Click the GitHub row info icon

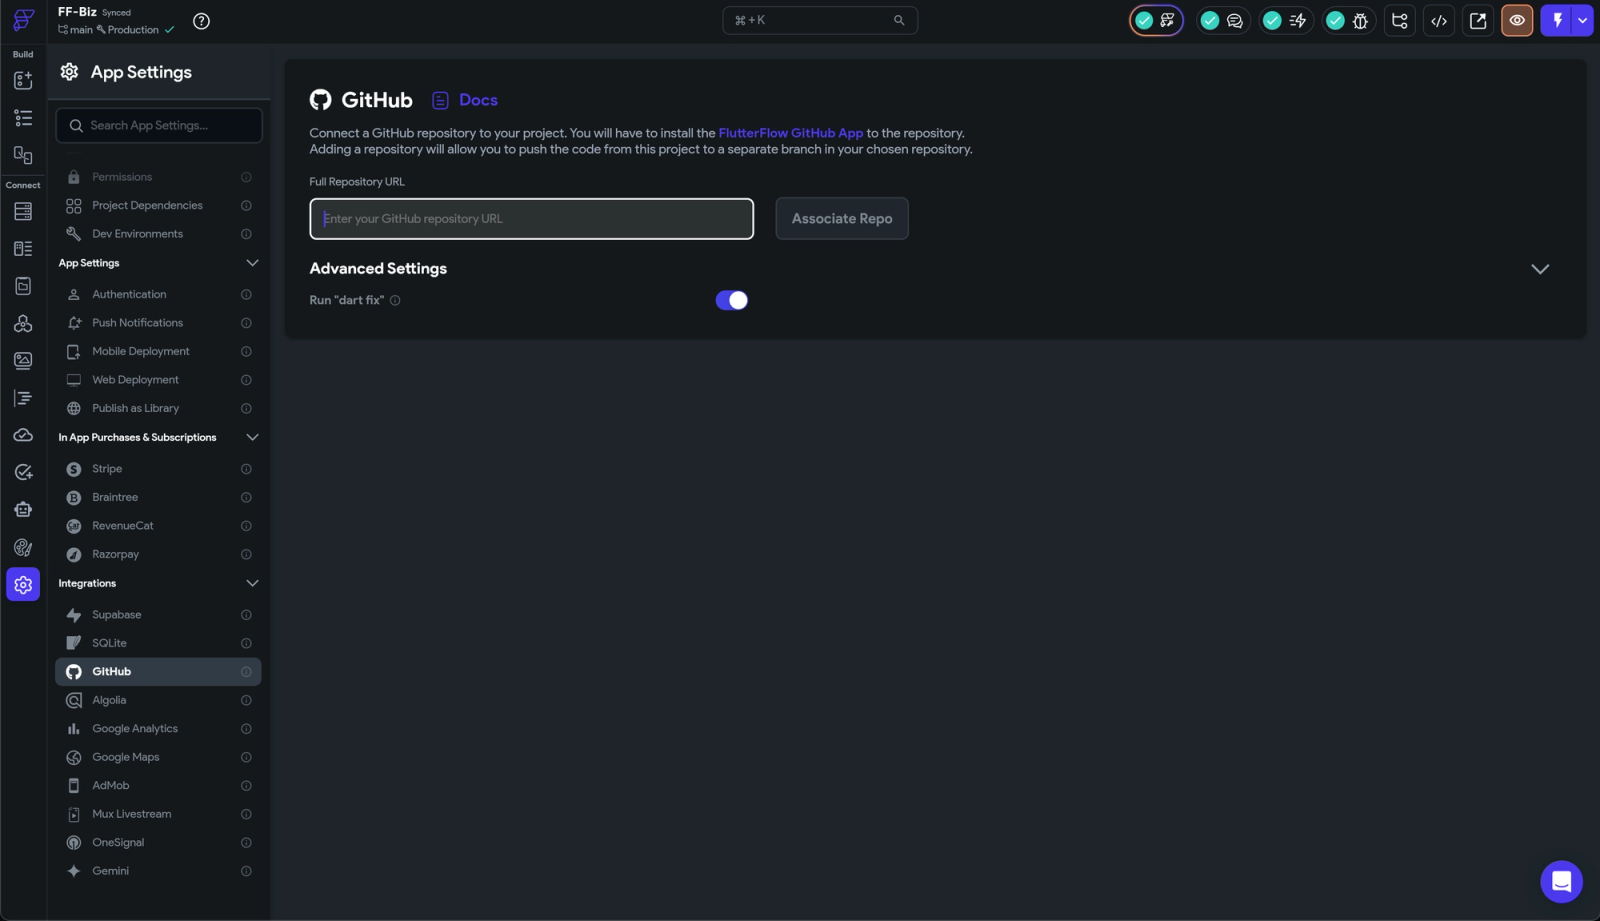coord(246,672)
